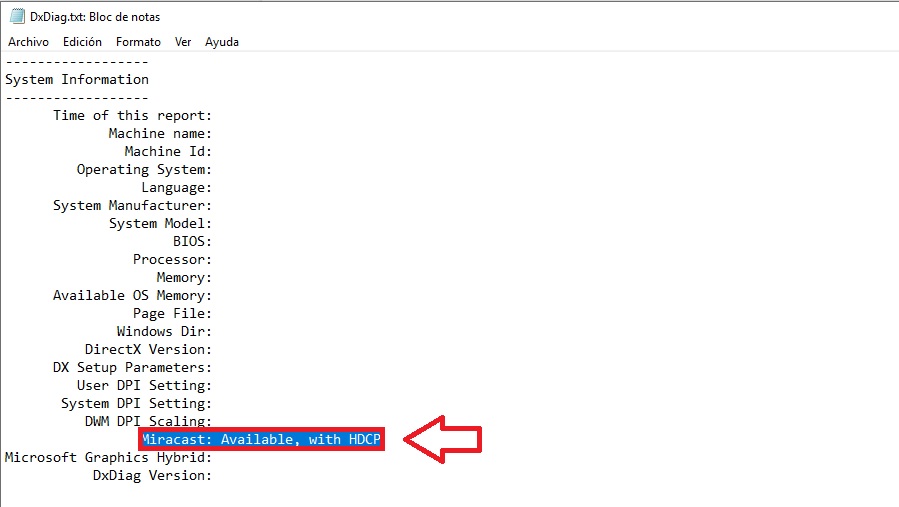The image size is (899, 507).
Task: Click the 'Microsoft Graphics Hybrid:' line
Action: tap(108, 458)
